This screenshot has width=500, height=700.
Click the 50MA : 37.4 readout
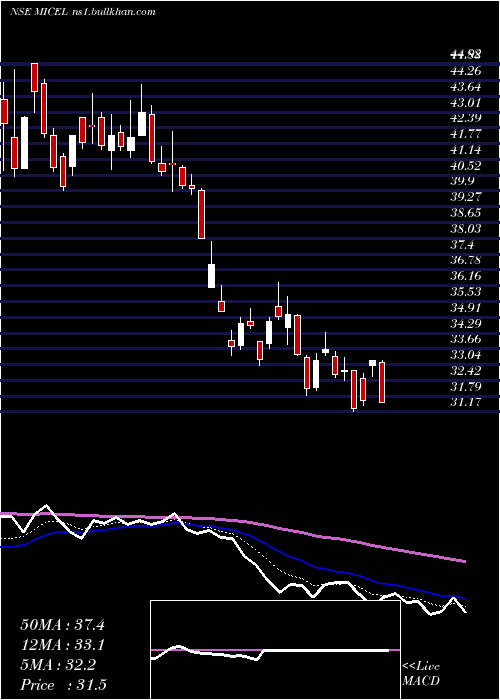62,625
